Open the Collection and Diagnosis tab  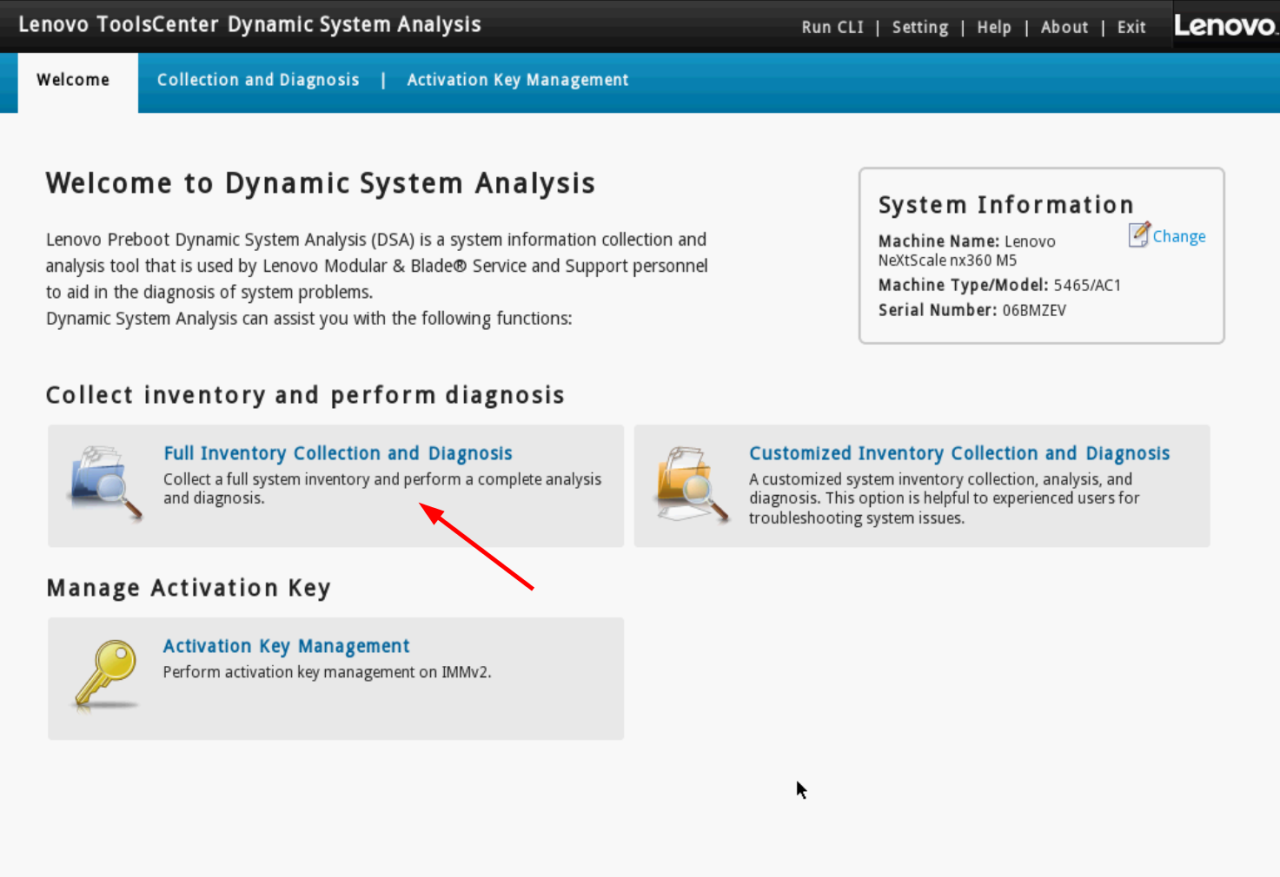tap(258, 80)
